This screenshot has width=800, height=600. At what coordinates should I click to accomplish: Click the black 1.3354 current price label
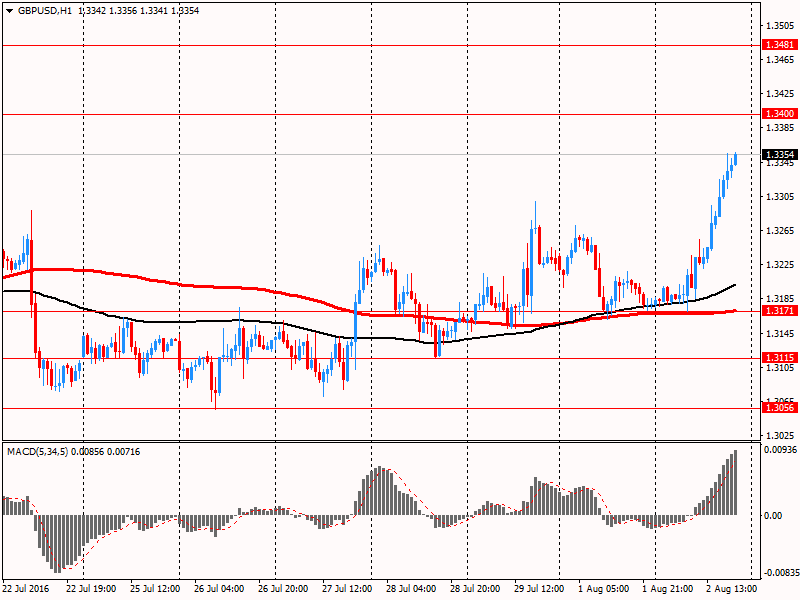coord(778,154)
